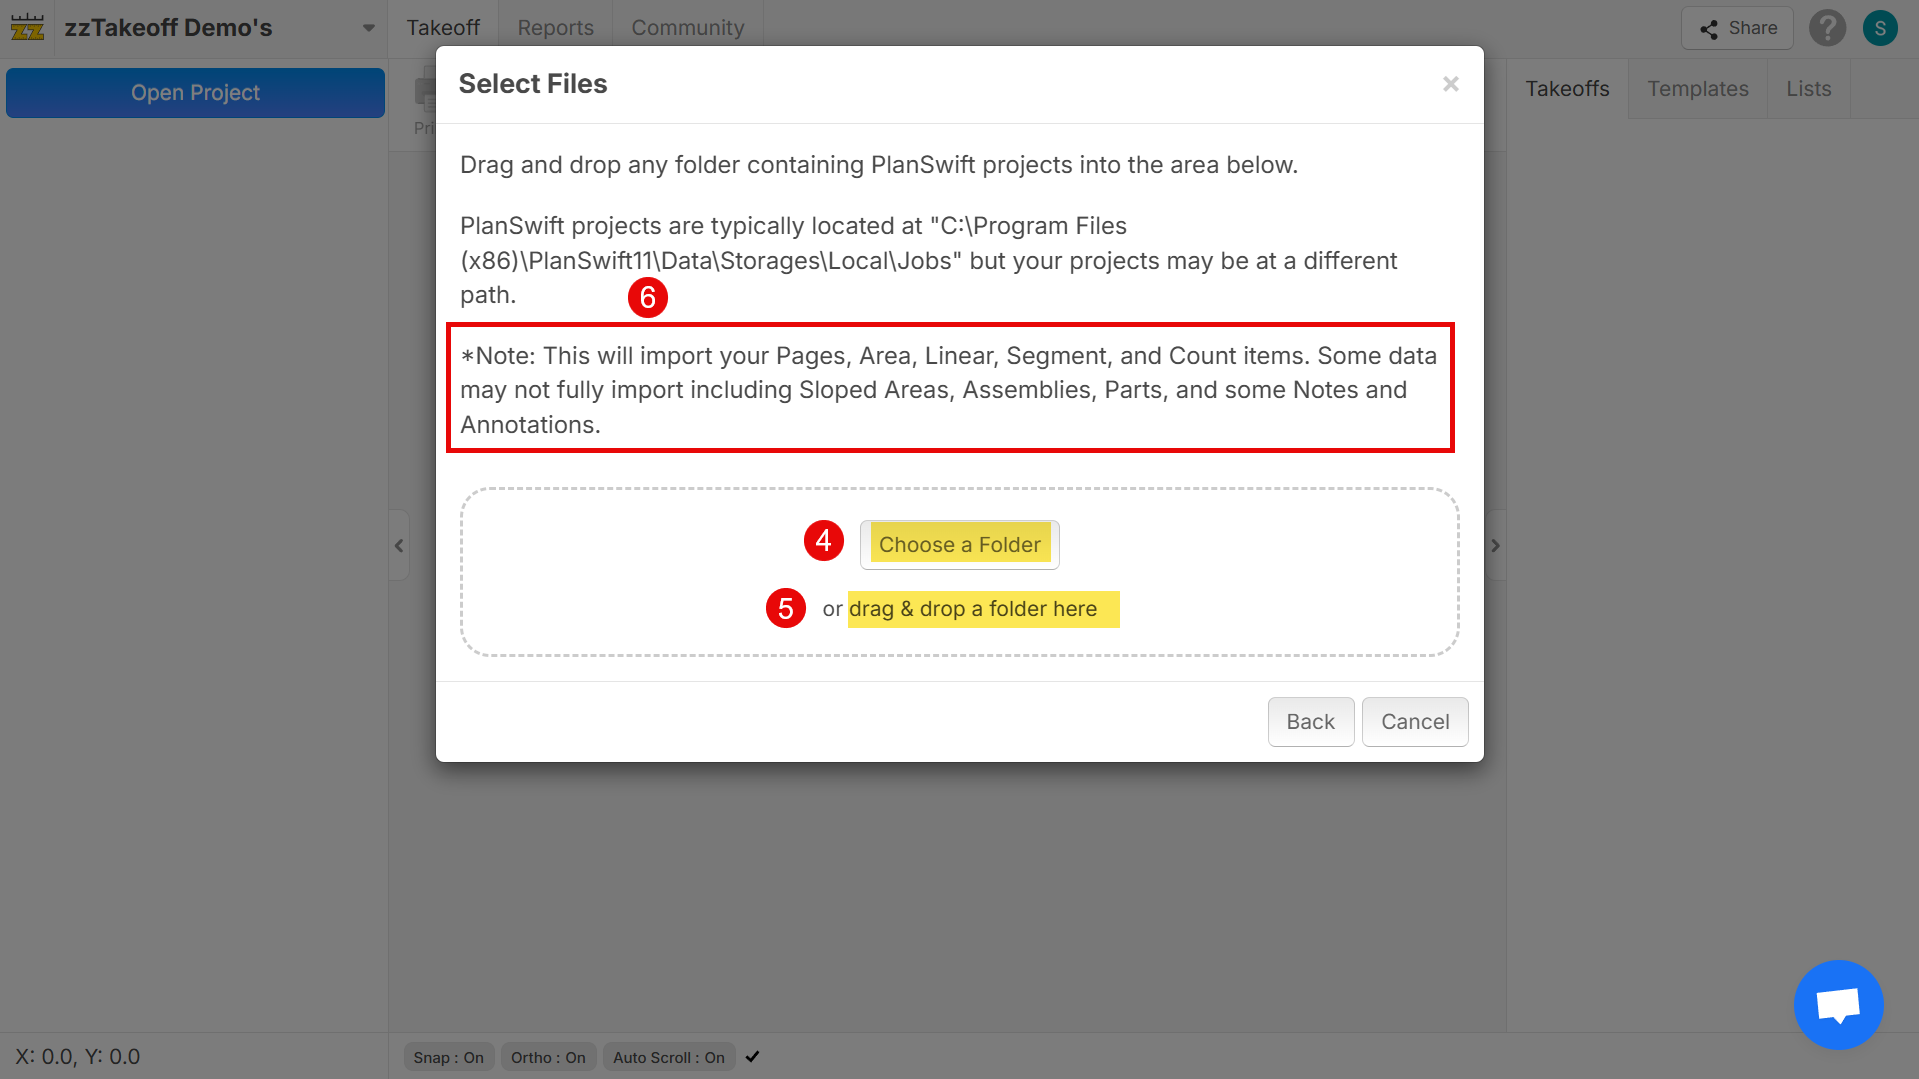
Task: Switch to the Takeoff menu tab
Action: [443, 28]
